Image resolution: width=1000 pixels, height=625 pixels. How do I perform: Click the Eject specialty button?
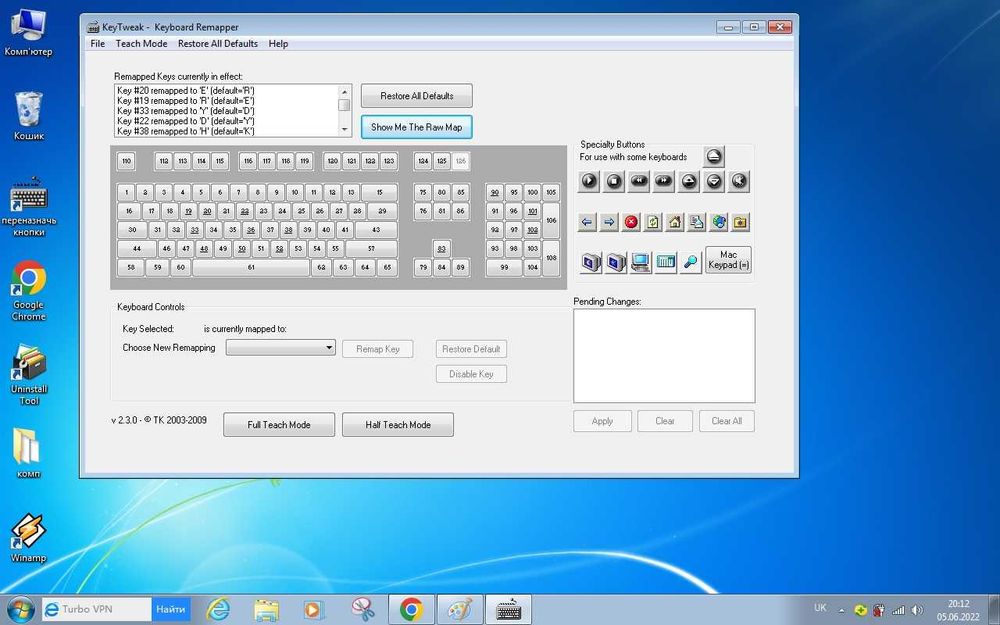[x=714, y=156]
